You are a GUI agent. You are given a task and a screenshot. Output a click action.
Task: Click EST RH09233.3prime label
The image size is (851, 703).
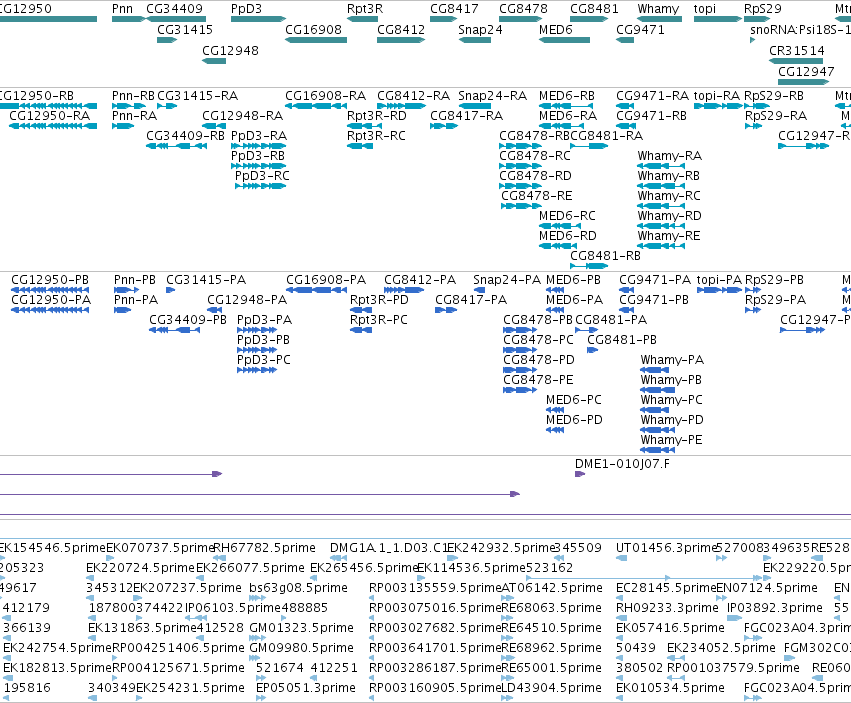point(667,608)
